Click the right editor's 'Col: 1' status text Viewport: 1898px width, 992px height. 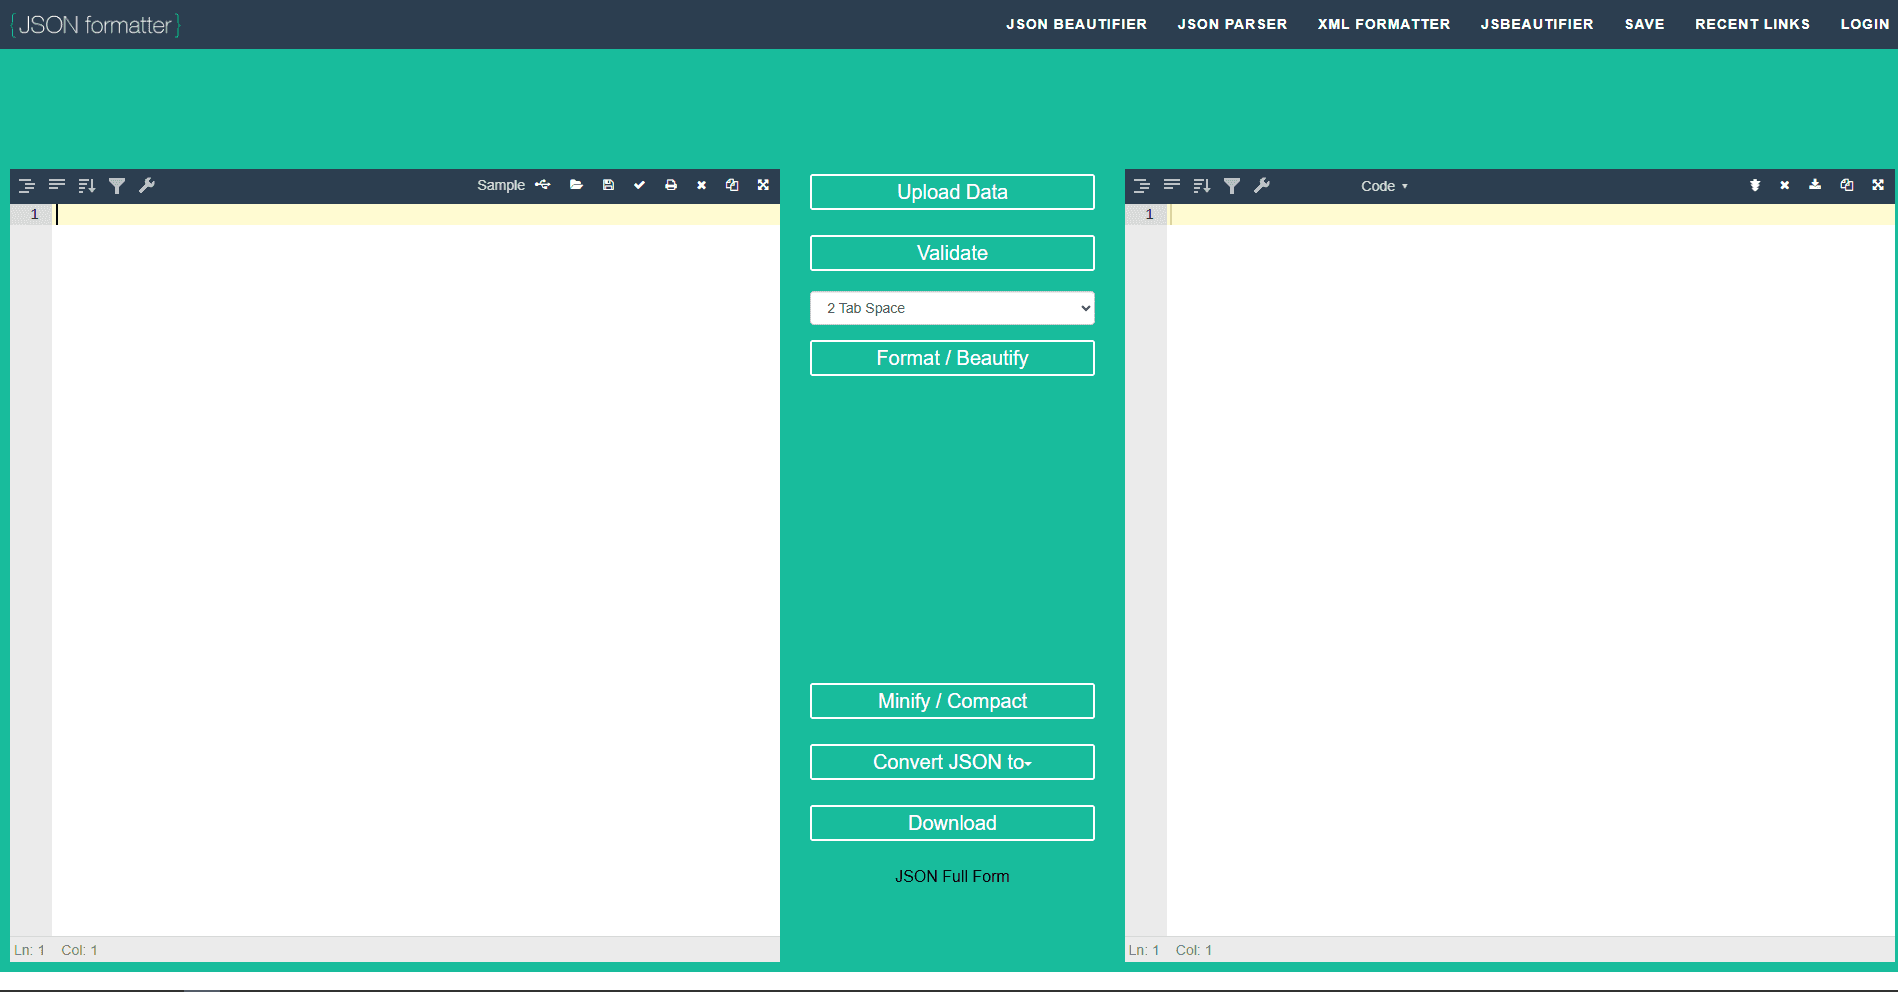pyautogui.click(x=1194, y=950)
